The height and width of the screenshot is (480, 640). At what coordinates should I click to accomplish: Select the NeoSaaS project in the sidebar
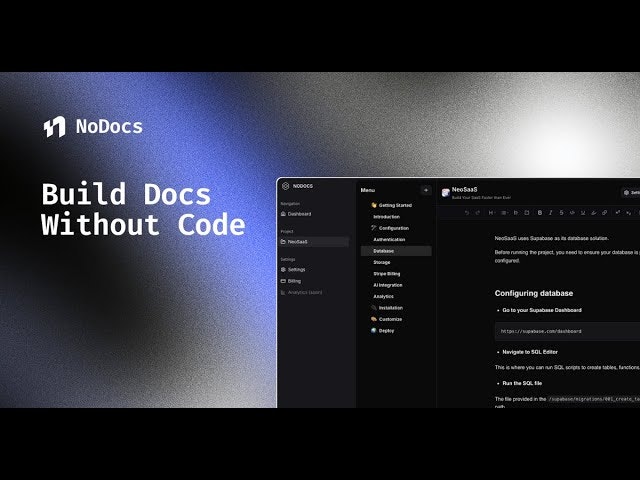314,242
